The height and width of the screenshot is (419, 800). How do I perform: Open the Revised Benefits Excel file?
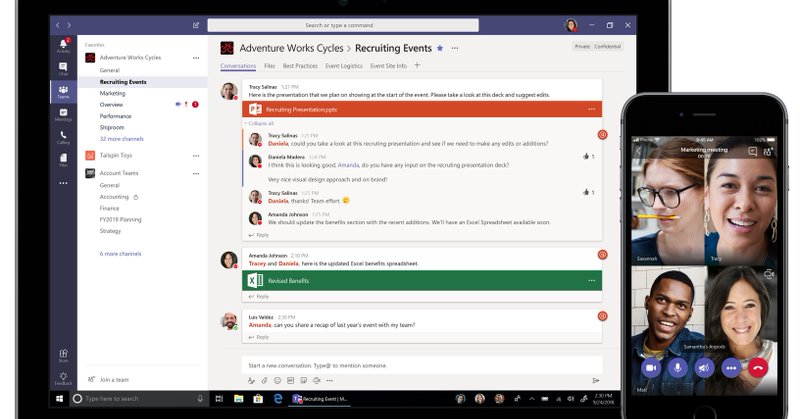422,281
